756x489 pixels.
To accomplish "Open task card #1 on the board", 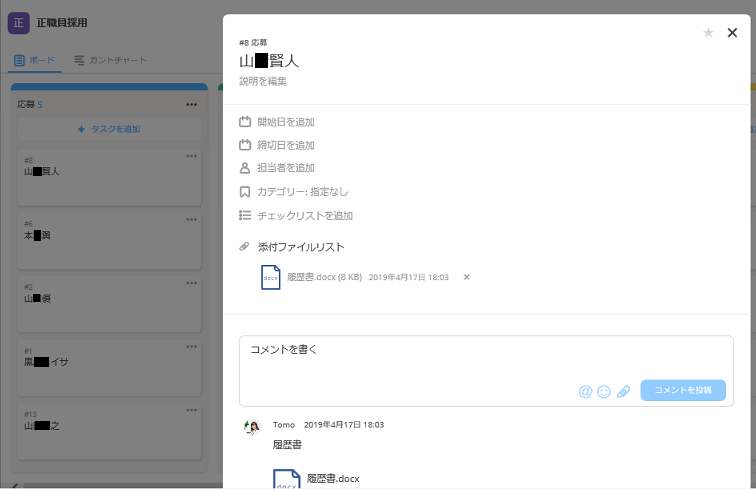I will (109, 368).
